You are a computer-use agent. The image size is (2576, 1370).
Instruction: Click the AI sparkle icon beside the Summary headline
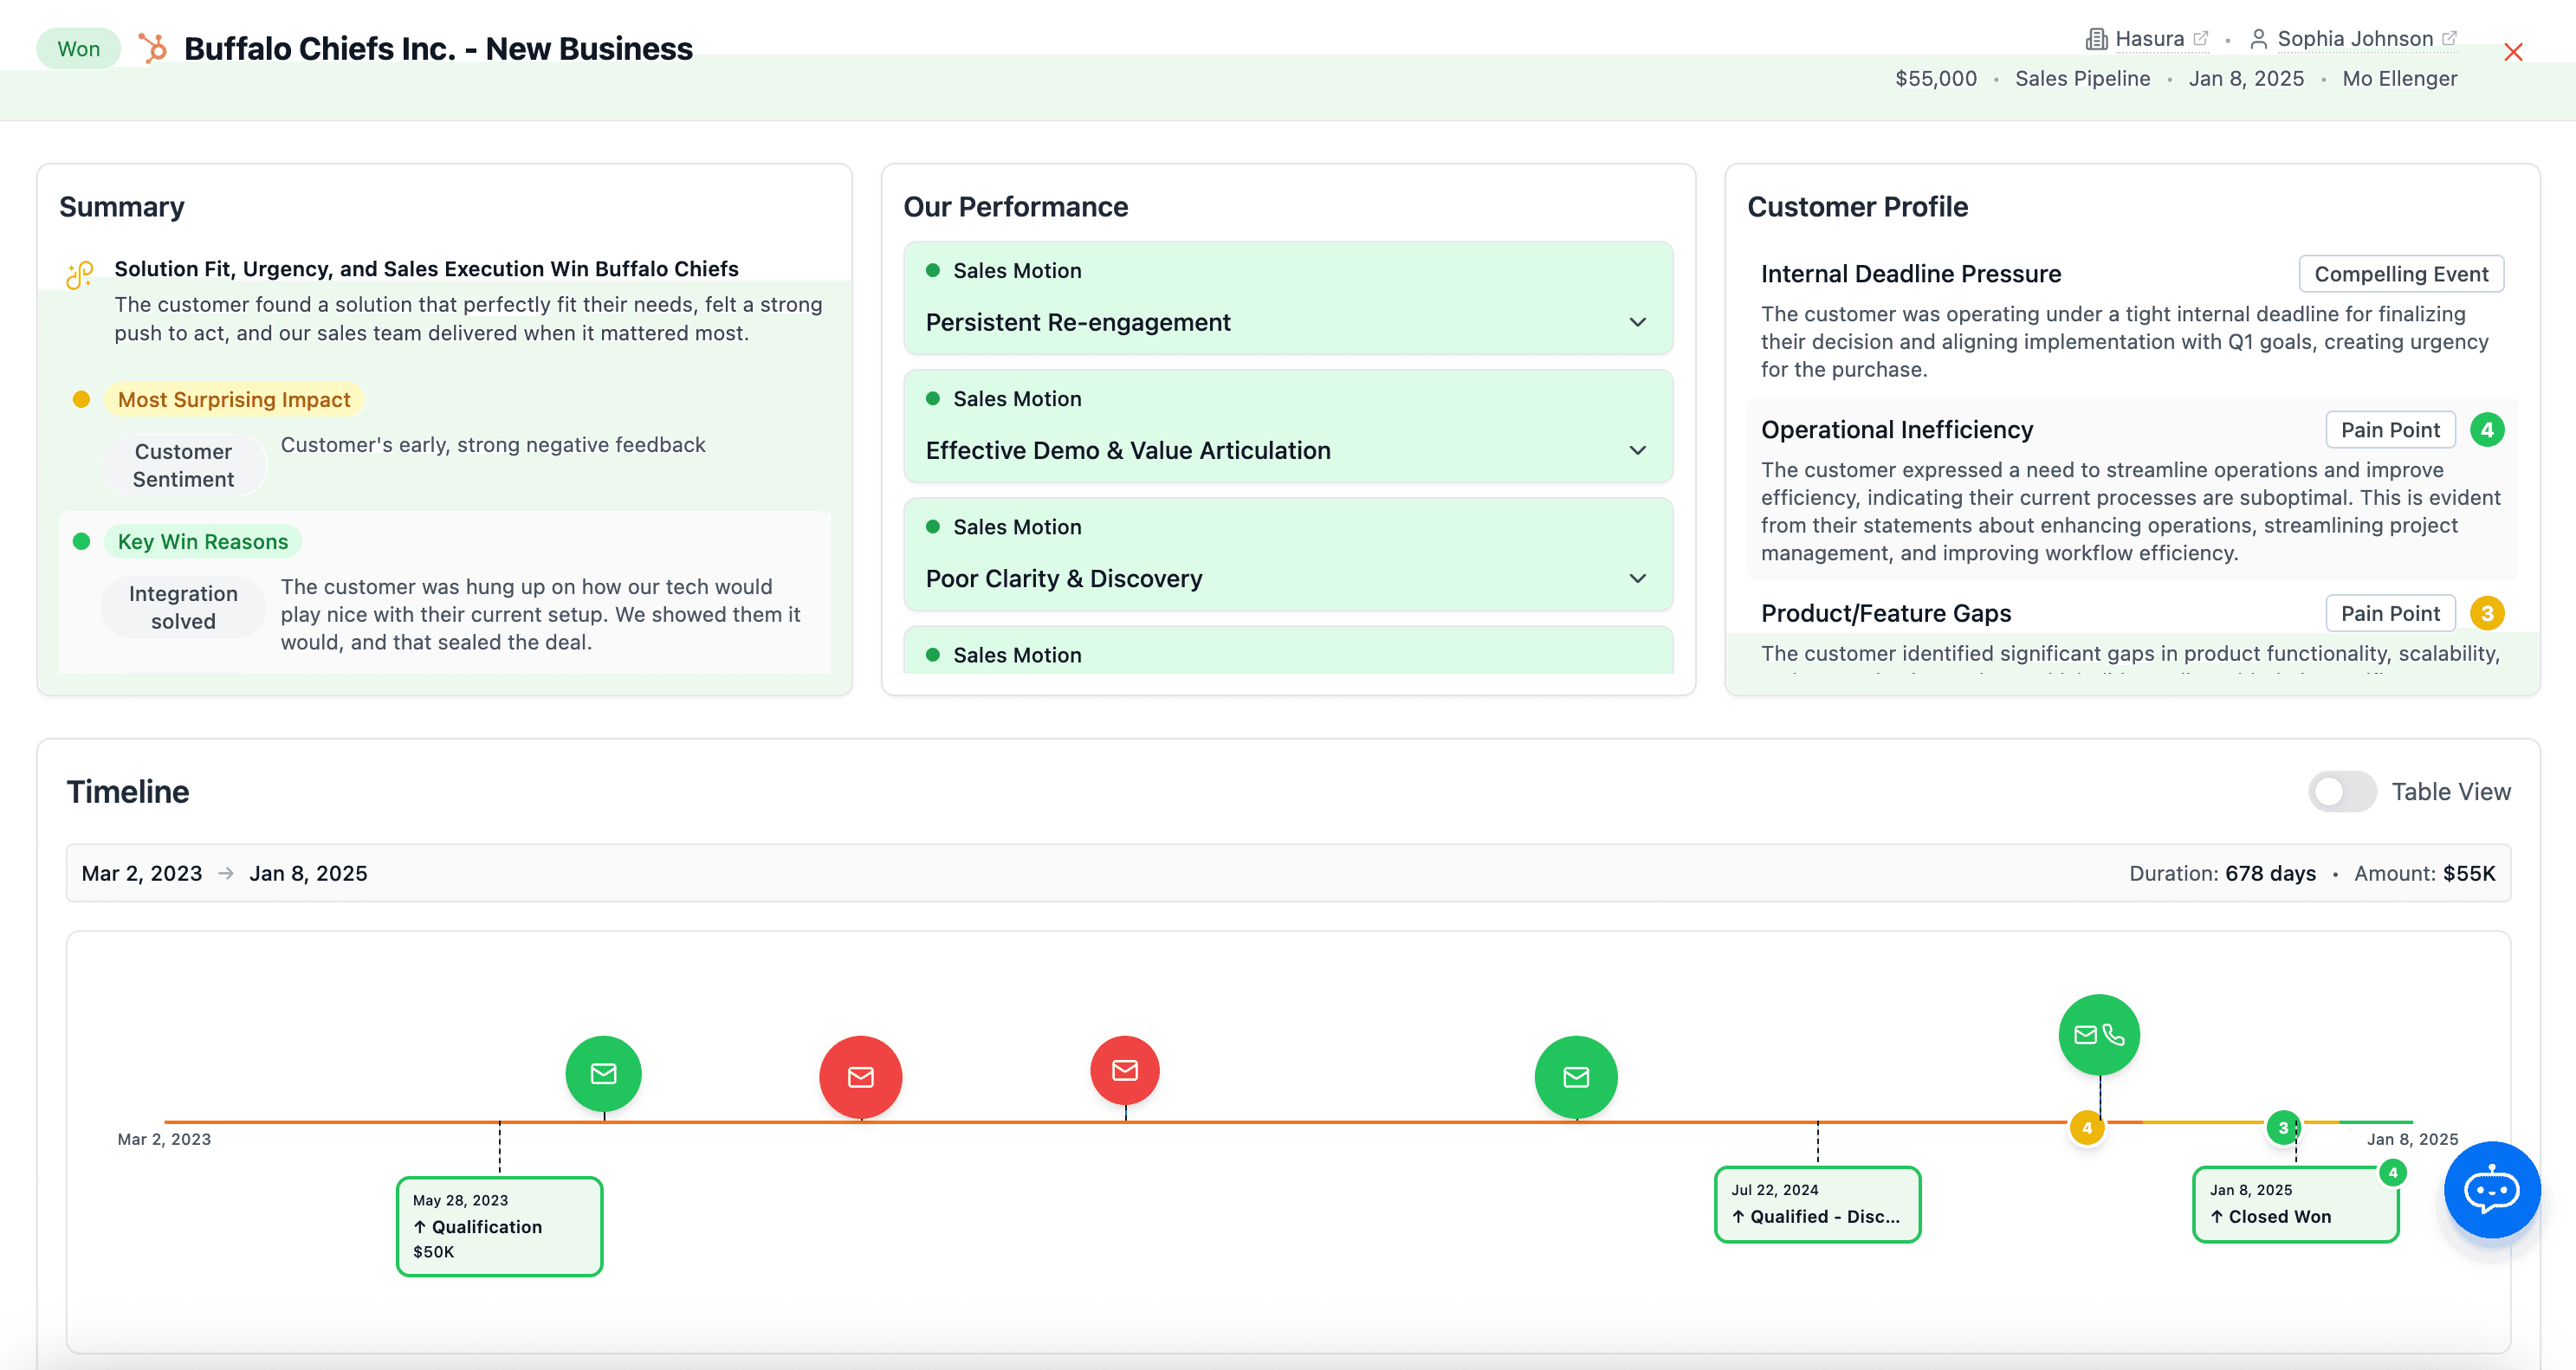79,275
